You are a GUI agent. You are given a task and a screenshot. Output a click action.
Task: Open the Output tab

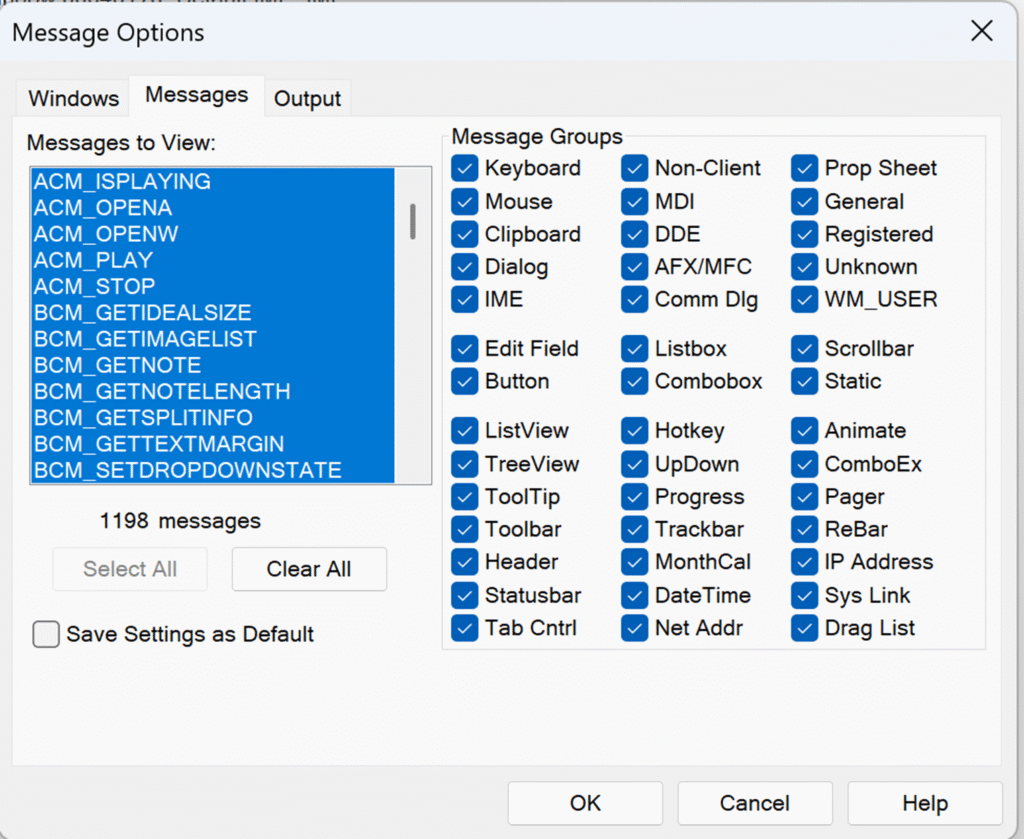point(307,98)
